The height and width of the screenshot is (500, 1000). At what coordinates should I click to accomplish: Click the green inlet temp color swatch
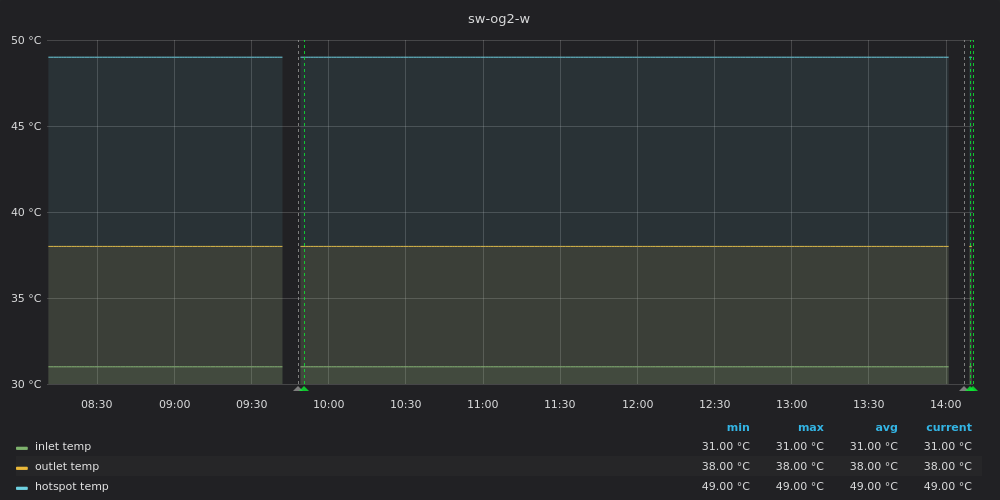click(x=22, y=448)
